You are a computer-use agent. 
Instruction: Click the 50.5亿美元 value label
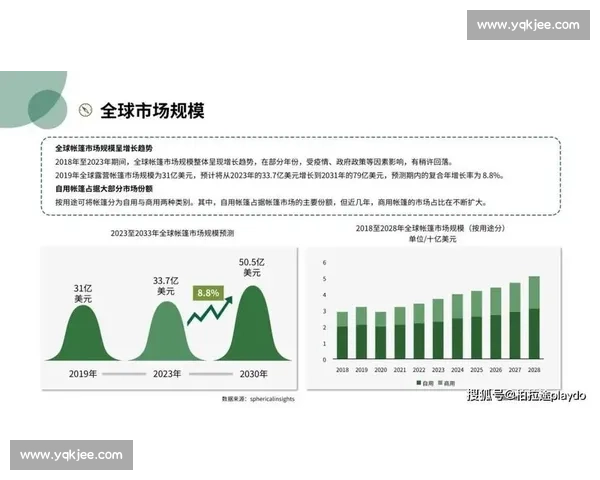click(x=252, y=268)
